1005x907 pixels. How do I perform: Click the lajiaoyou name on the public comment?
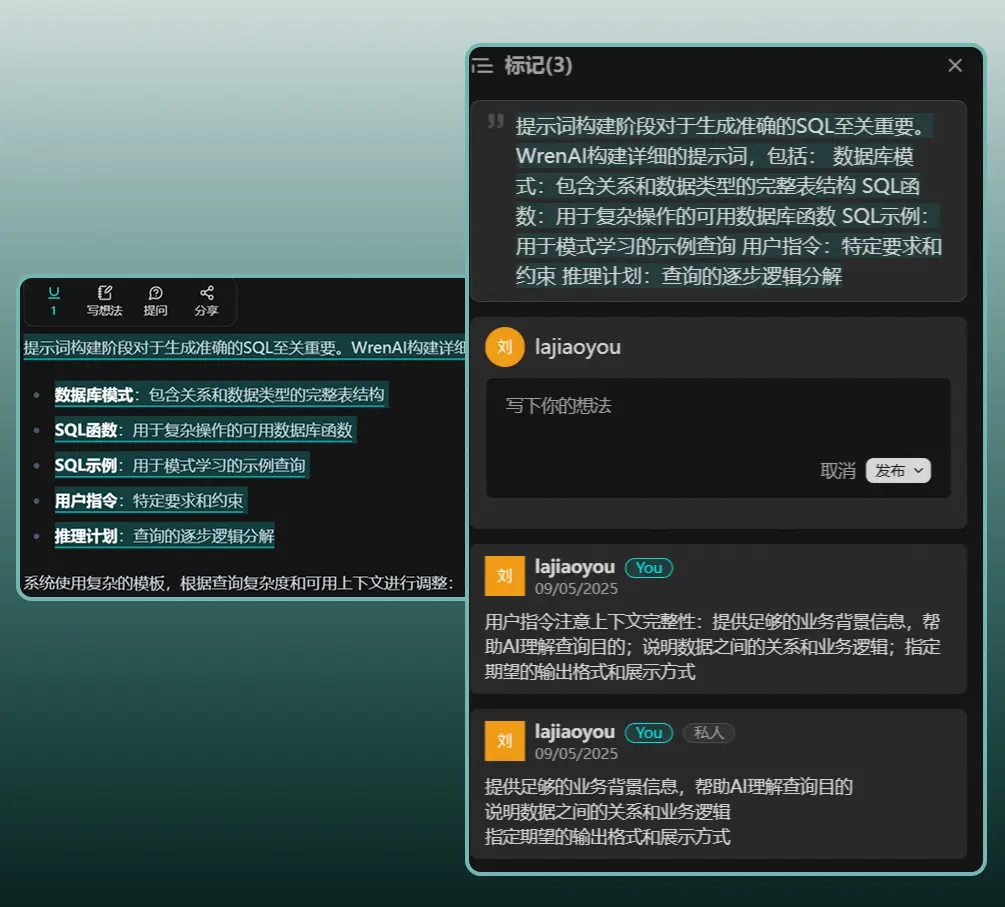(x=575, y=567)
